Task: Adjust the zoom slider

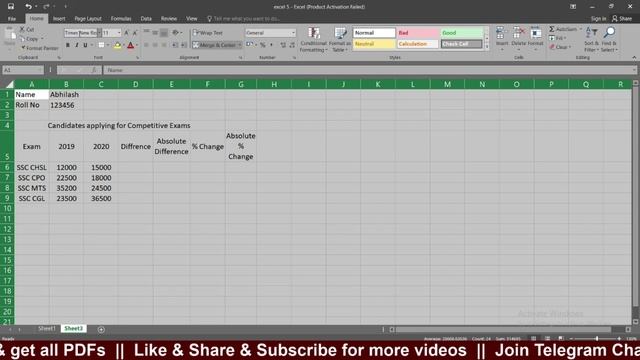Action: pyautogui.click(x=596, y=338)
